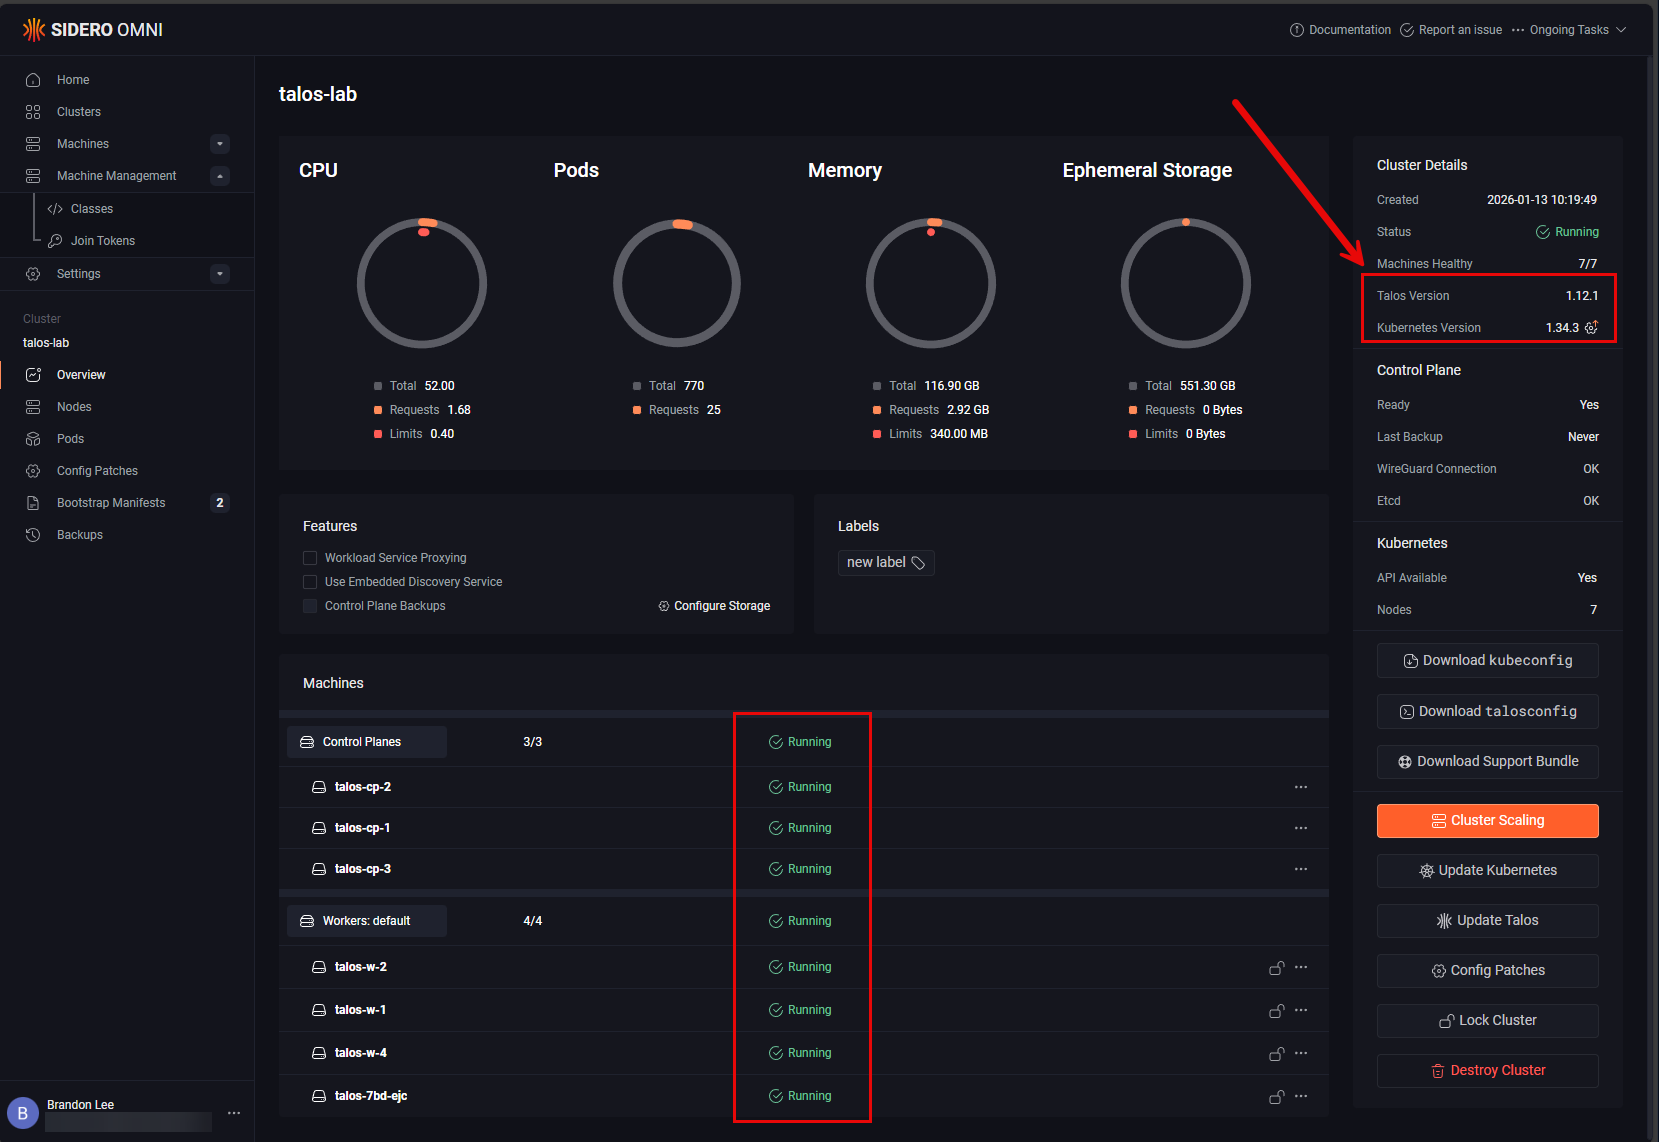1659x1142 pixels.
Task: Open the Backups menu item
Action: pos(127,535)
